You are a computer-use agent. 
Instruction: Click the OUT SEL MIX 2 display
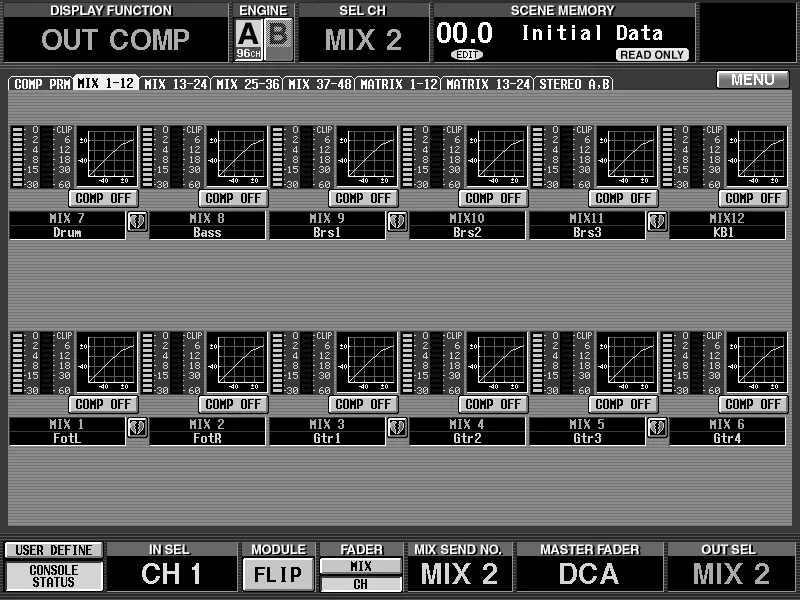(731, 574)
